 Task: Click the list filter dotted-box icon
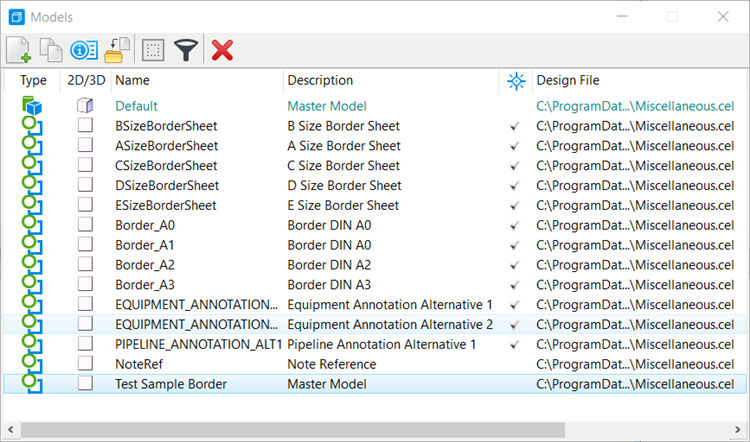[x=153, y=50]
